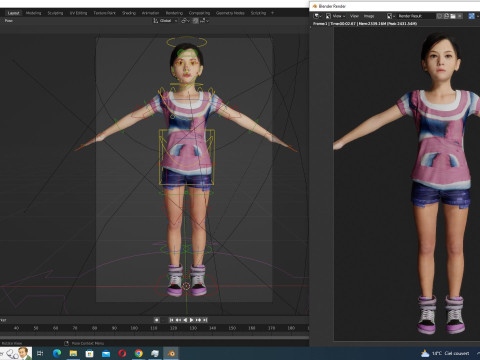
Task: Toggle fake user shield for Render Result
Action: point(440,16)
